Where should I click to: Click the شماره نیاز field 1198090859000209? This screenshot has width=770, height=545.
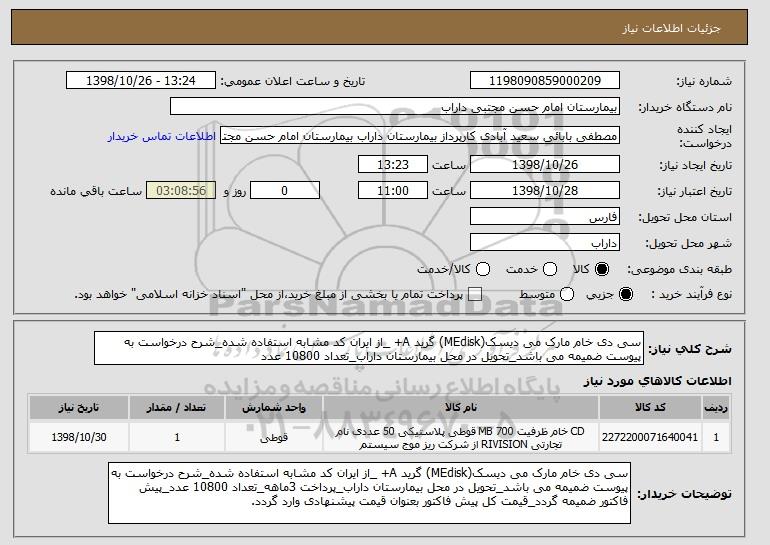click(545, 81)
